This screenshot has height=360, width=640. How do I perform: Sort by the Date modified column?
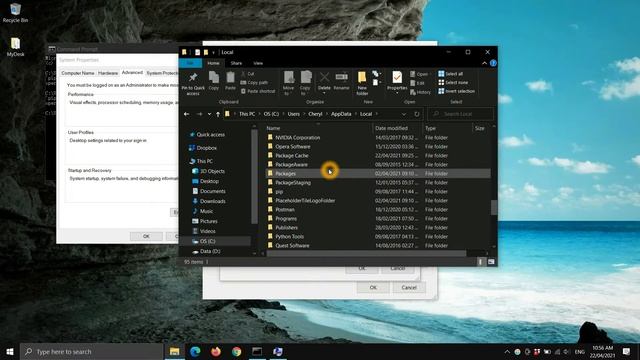coord(391,128)
